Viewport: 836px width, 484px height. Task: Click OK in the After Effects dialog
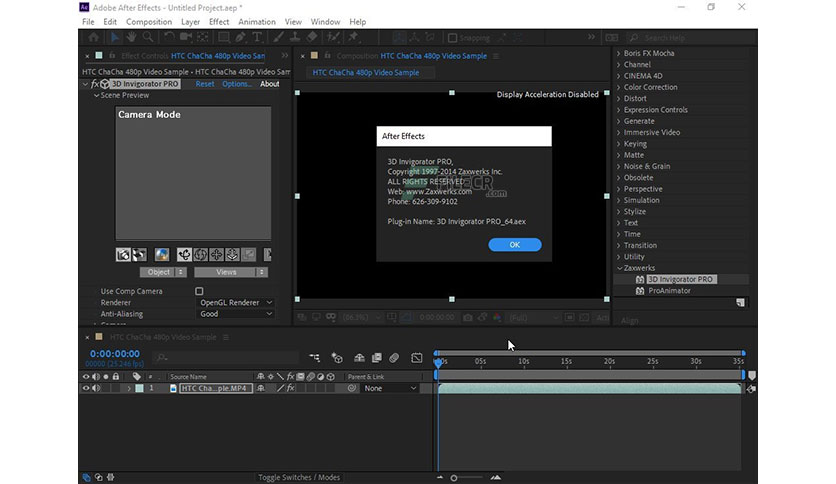(x=515, y=245)
